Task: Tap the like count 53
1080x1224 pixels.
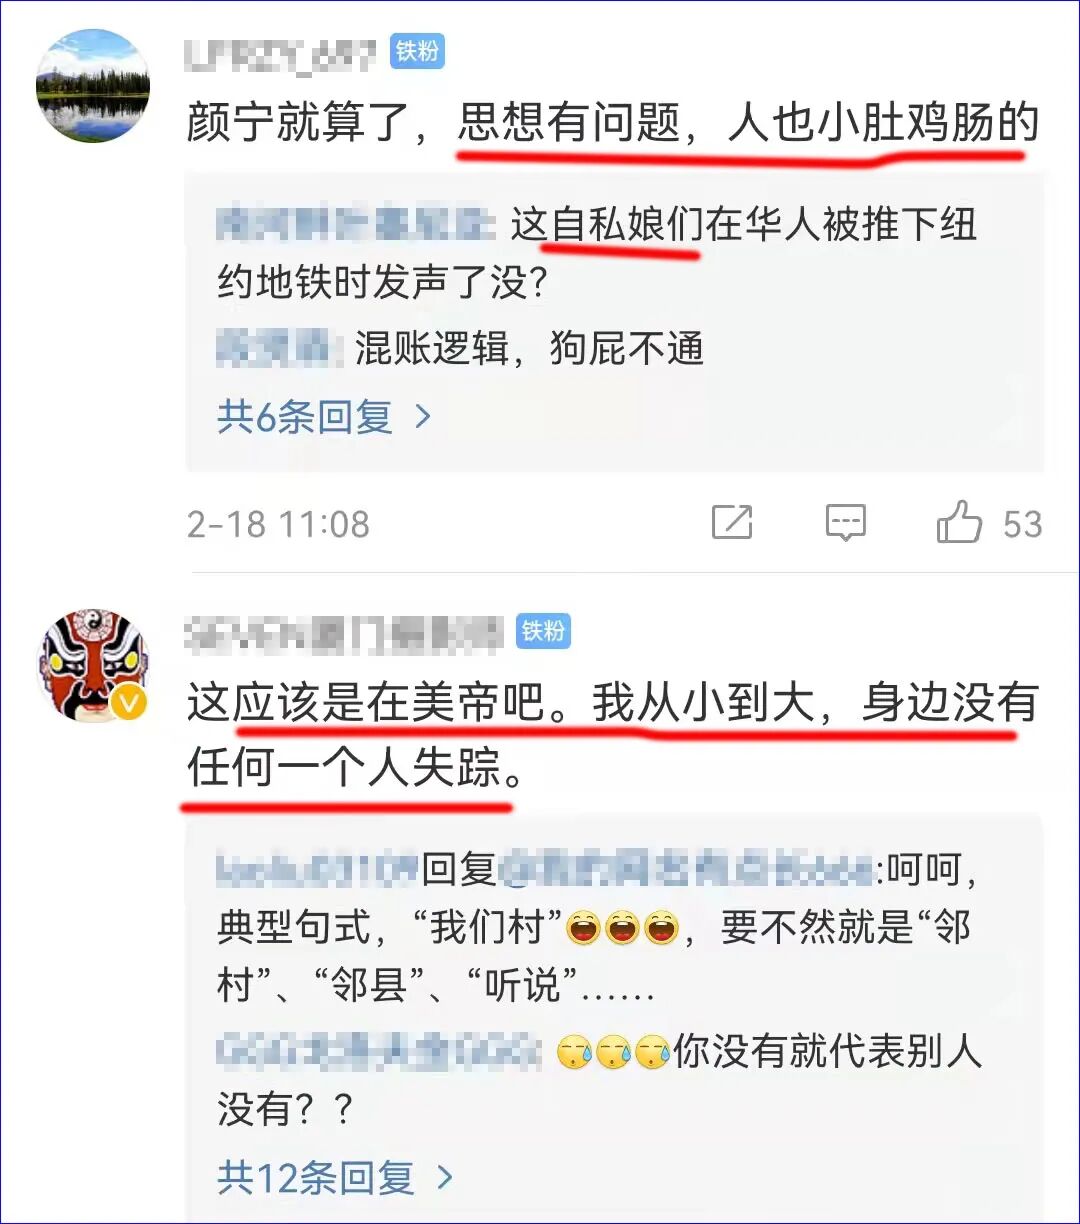Action: tap(1022, 524)
